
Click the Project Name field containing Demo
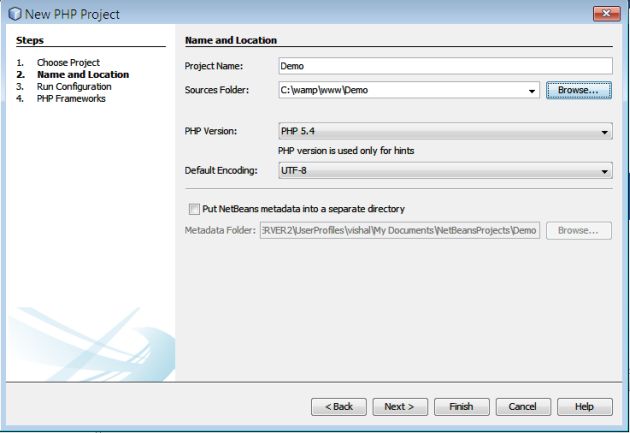(x=445, y=66)
